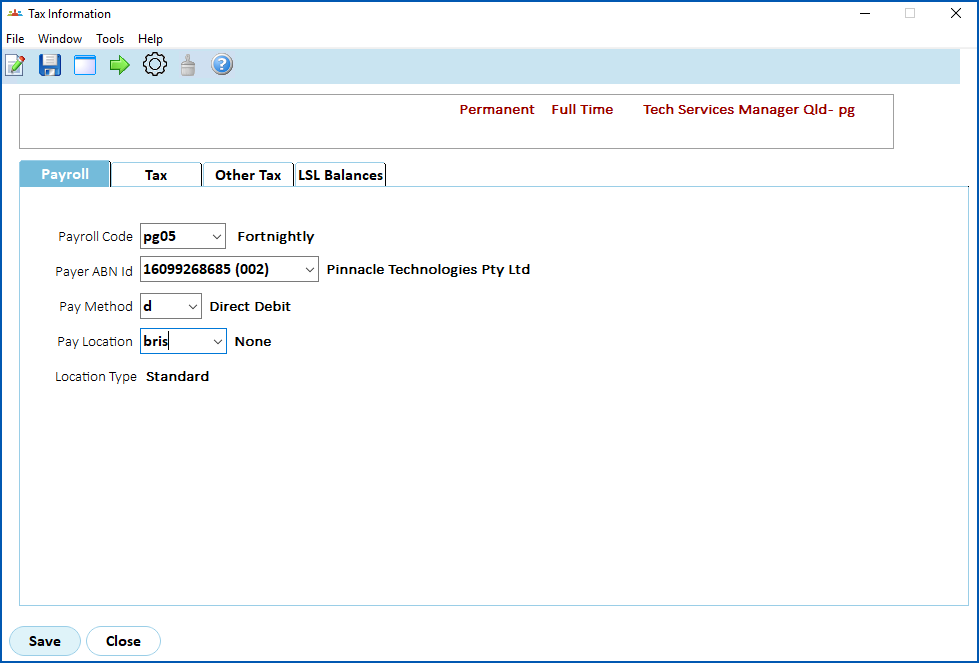Click the Save button at bottom
This screenshot has height=663, width=979.
point(45,641)
